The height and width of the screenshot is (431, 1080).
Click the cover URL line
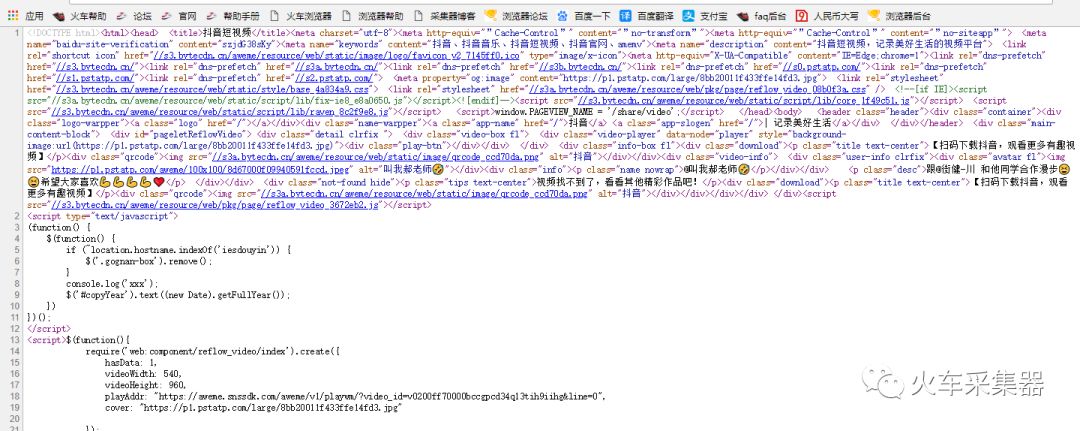(253, 408)
